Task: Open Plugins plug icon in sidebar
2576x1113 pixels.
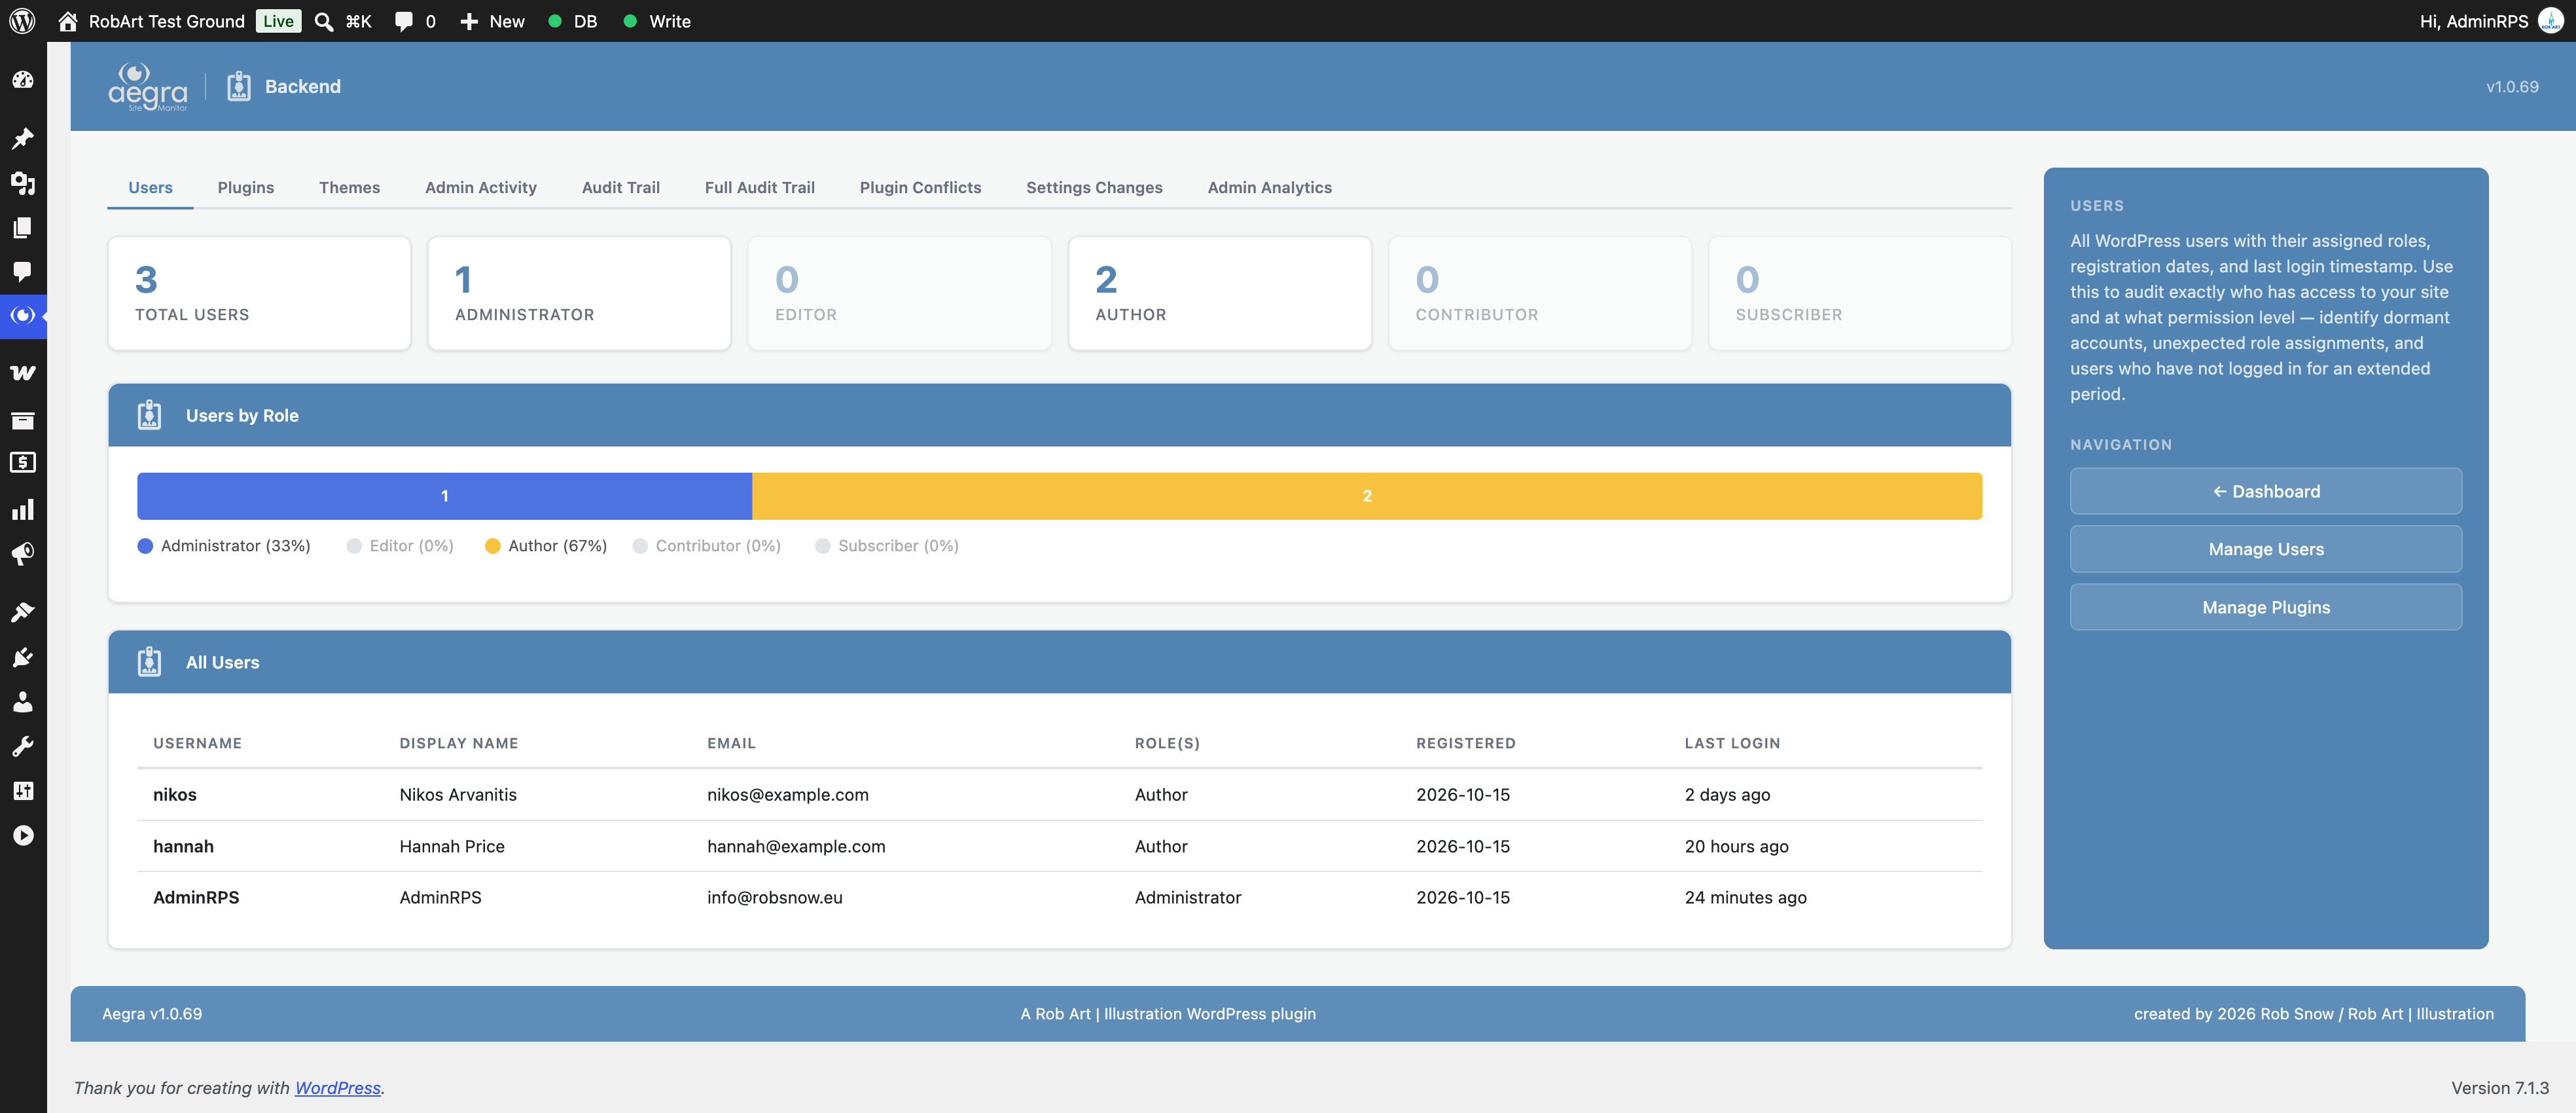Action: 23,657
